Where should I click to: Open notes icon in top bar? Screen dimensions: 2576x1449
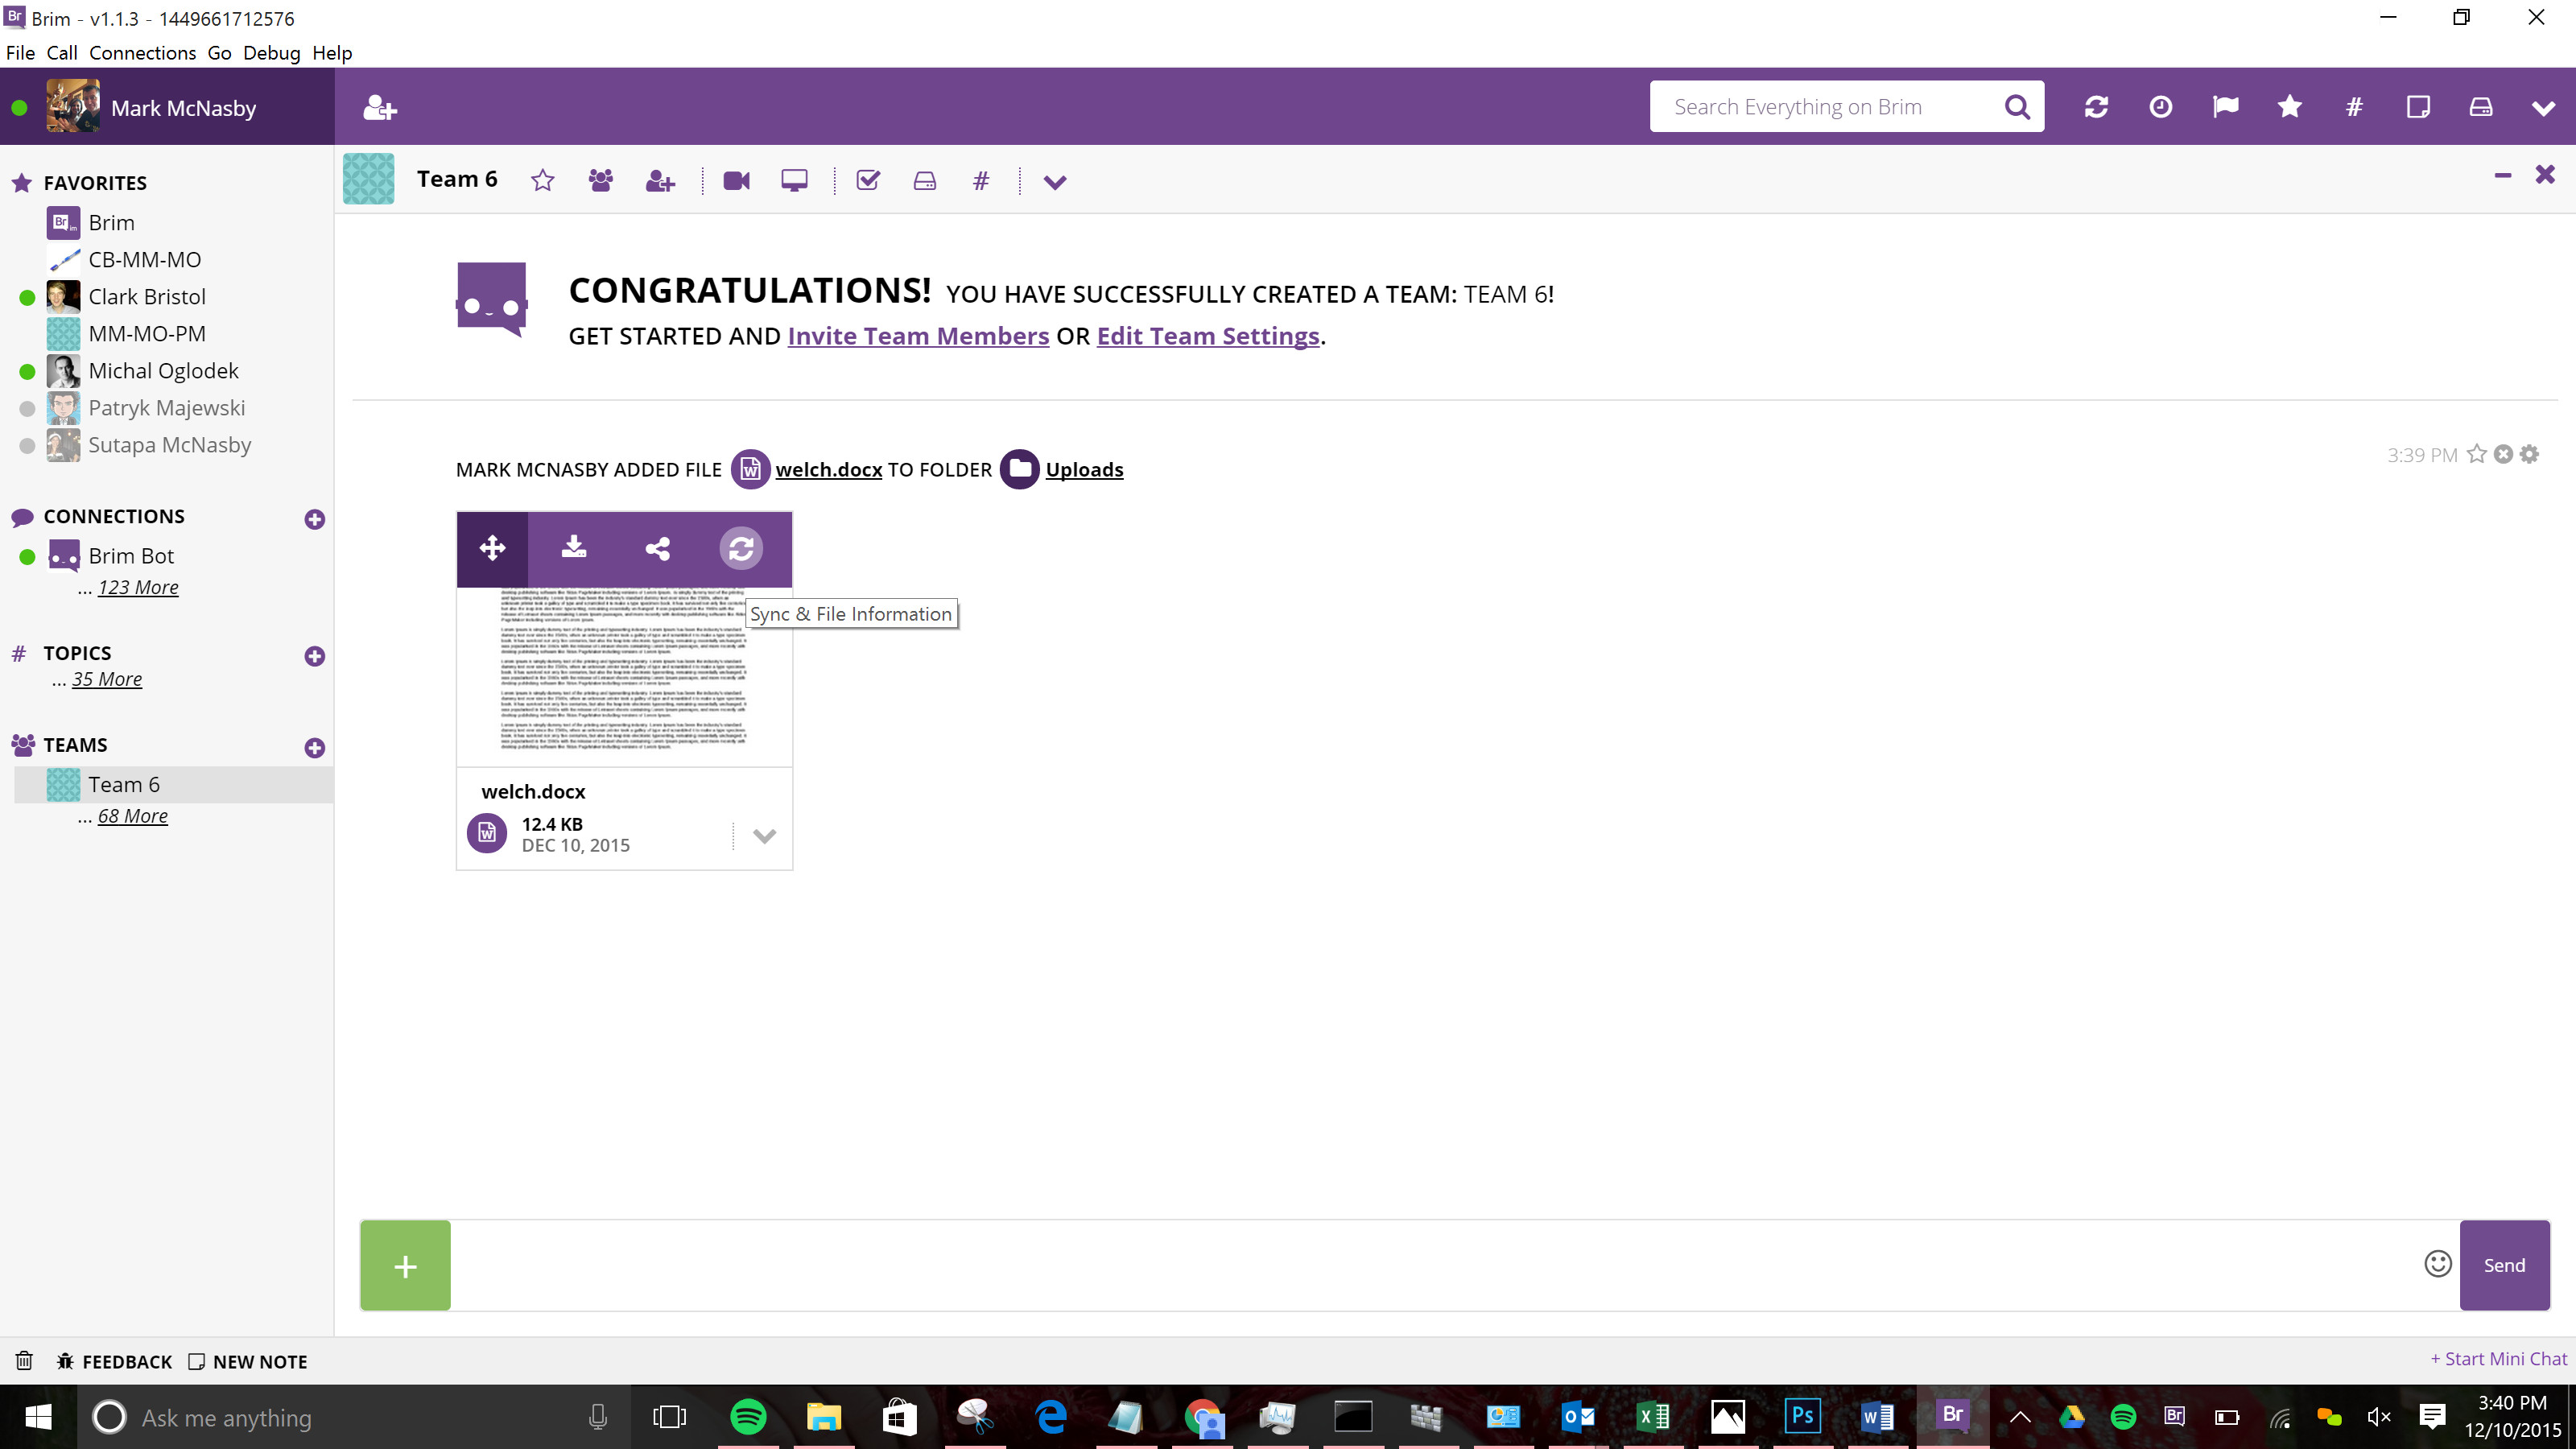[x=2418, y=107]
